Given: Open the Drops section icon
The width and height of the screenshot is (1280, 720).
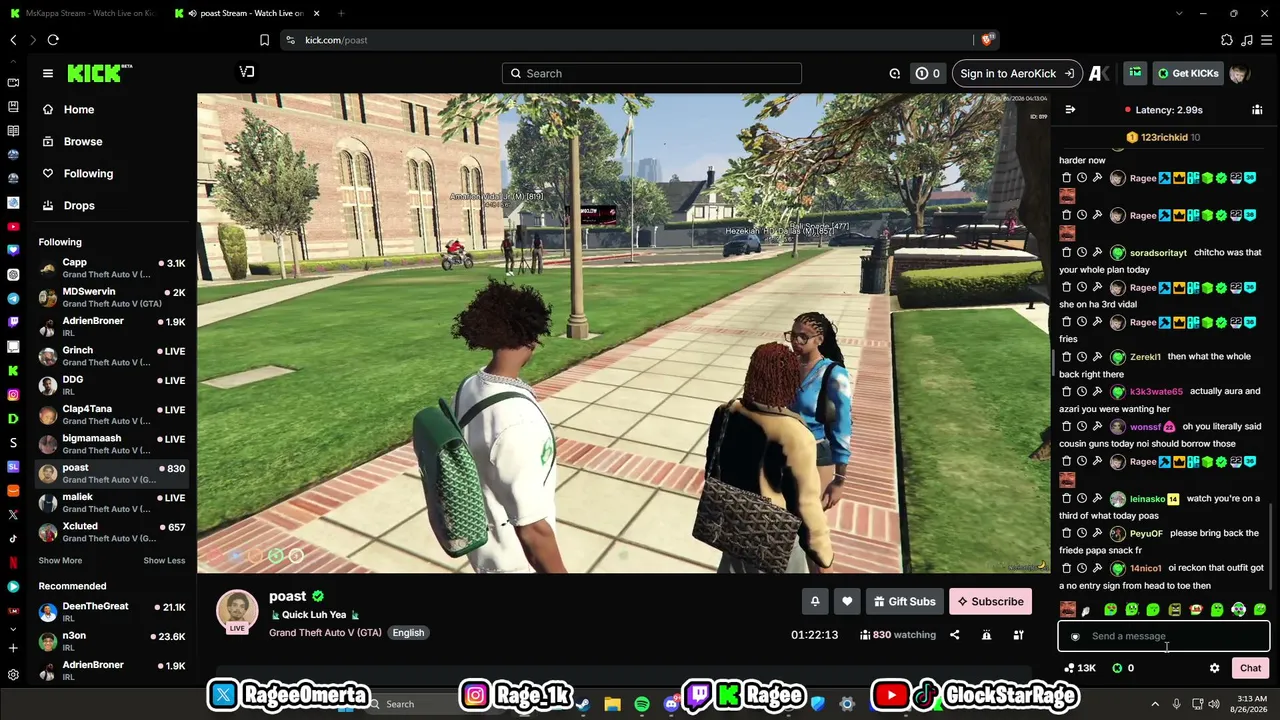Looking at the screenshot, I should tap(47, 206).
